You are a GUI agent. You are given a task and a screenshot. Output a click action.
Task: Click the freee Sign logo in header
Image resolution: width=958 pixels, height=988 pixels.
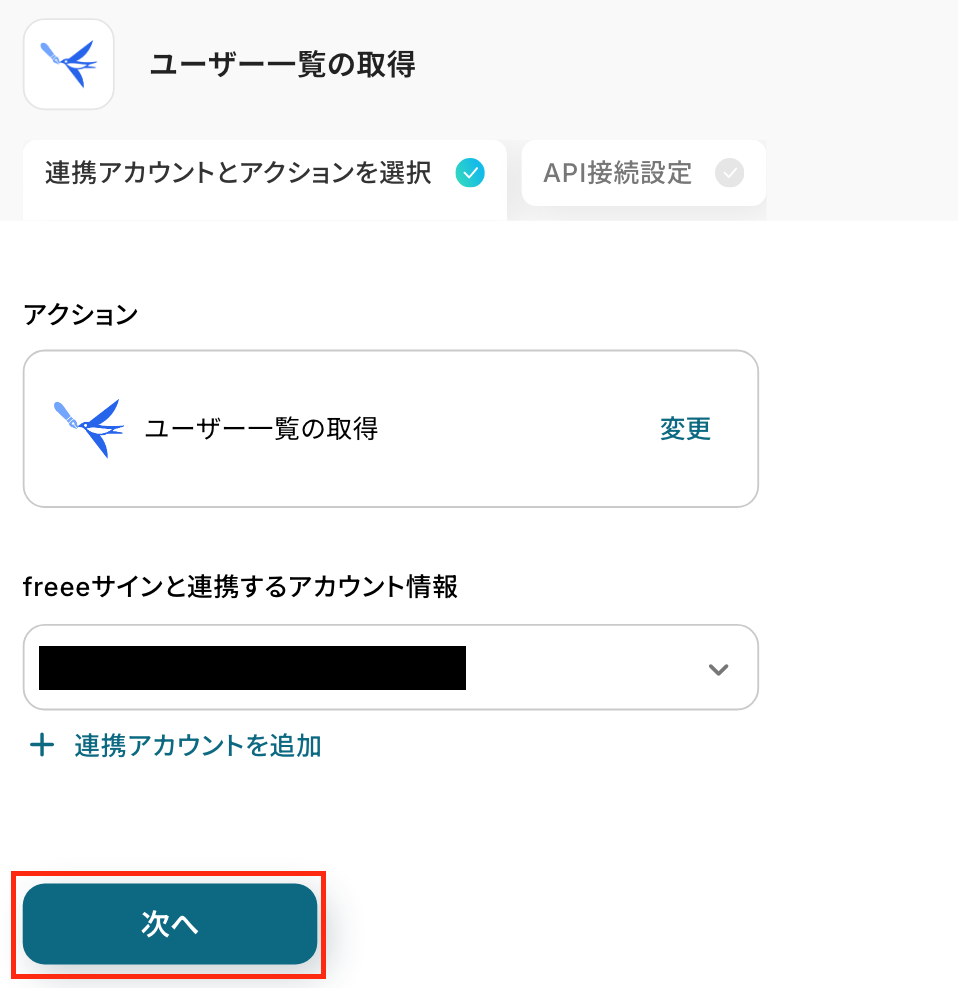pyautogui.click(x=68, y=63)
